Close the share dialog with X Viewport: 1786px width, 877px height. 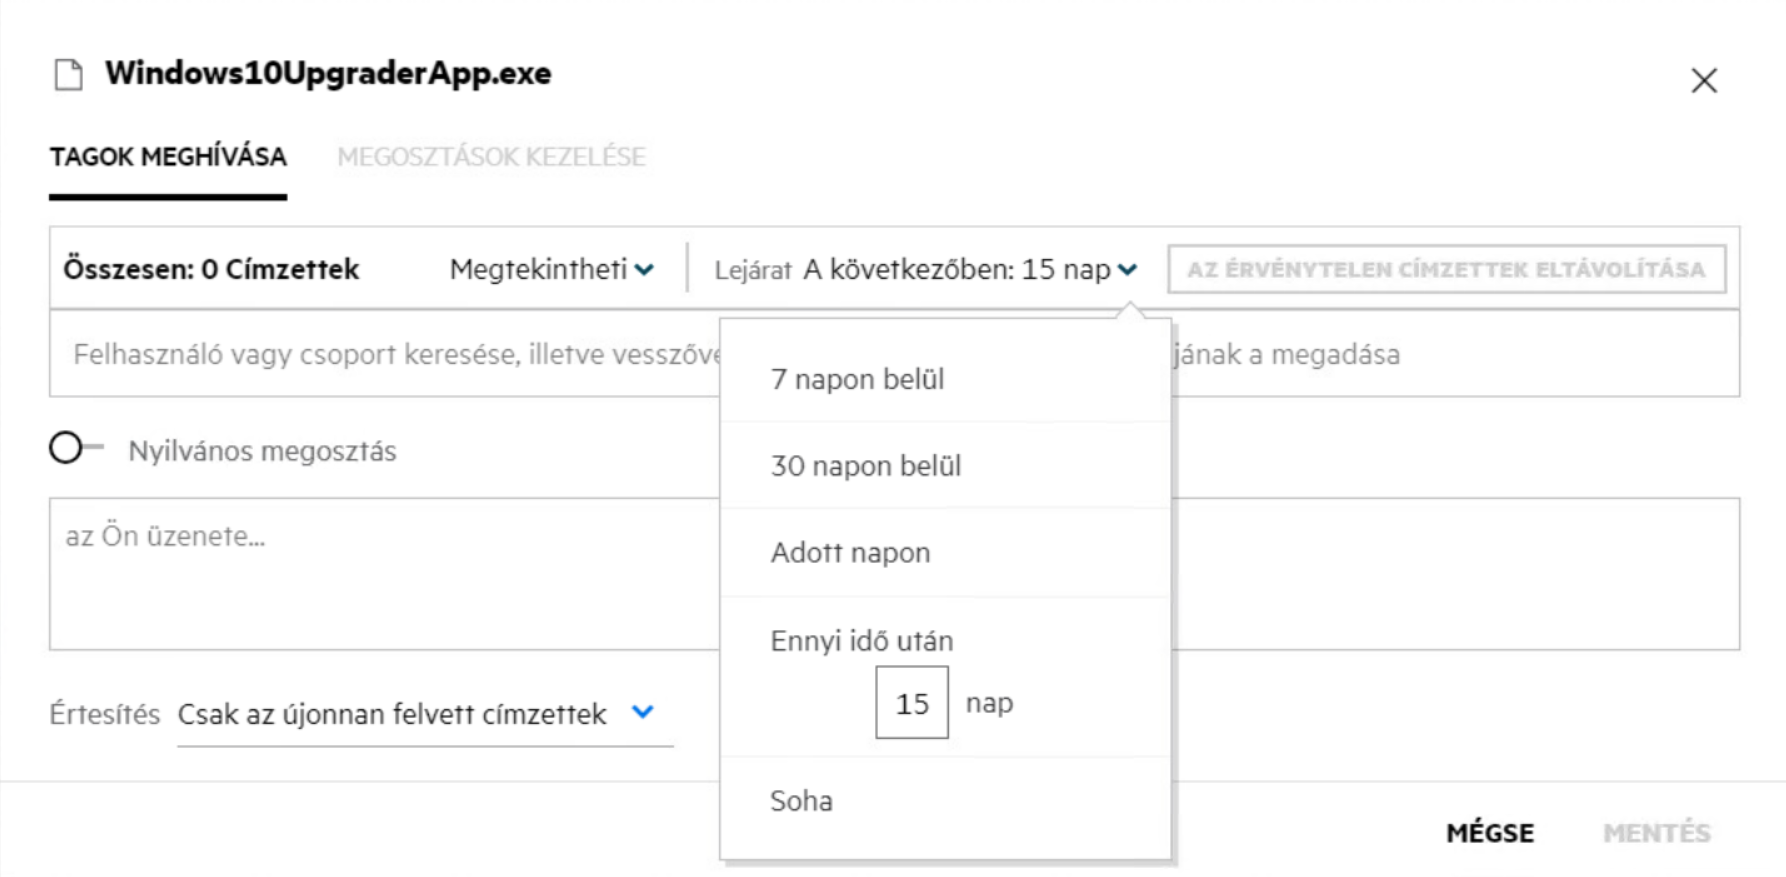pyautogui.click(x=1704, y=81)
